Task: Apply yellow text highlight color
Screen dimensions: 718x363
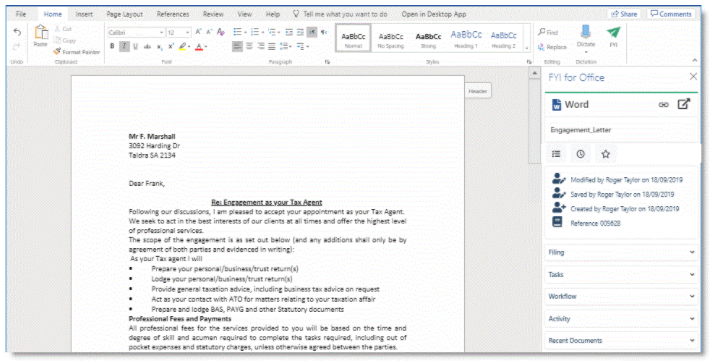Action: click(x=183, y=46)
